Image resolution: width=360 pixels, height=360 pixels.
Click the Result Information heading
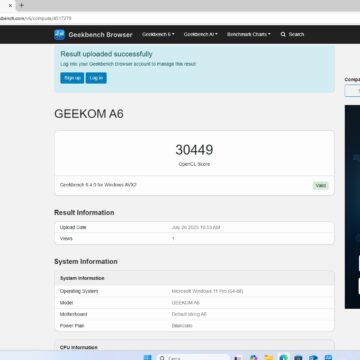(x=84, y=213)
